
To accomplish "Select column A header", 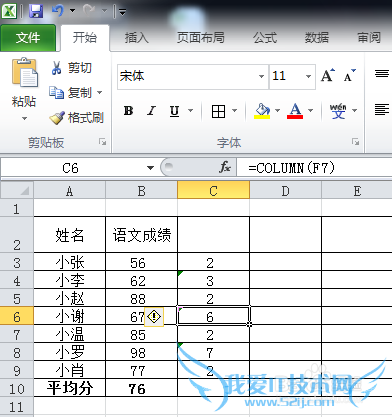I will click(x=69, y=191).
